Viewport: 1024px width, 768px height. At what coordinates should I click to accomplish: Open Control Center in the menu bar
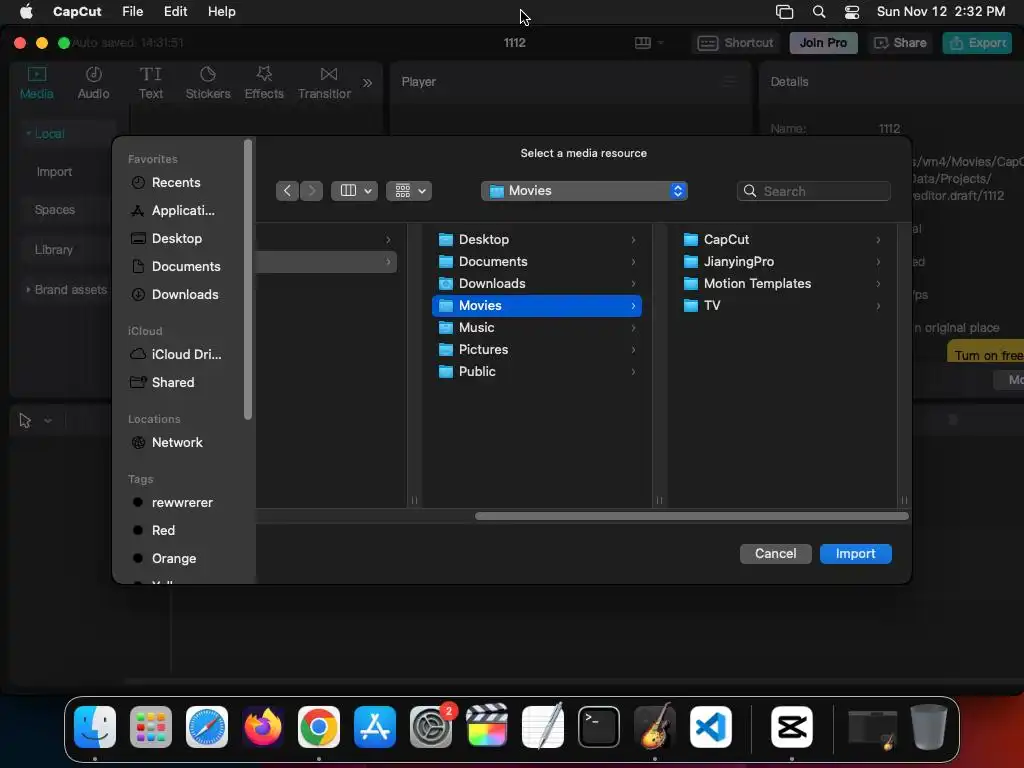click(852, 12)
